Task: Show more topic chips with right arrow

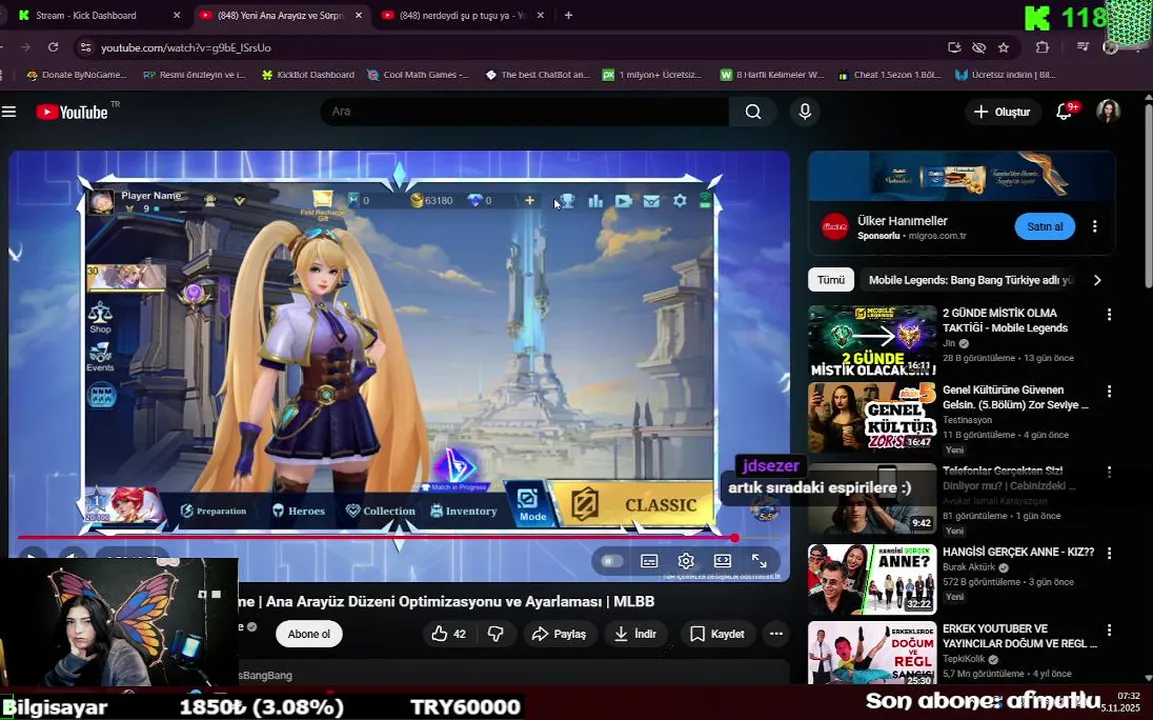Action: pos(1097,280)
